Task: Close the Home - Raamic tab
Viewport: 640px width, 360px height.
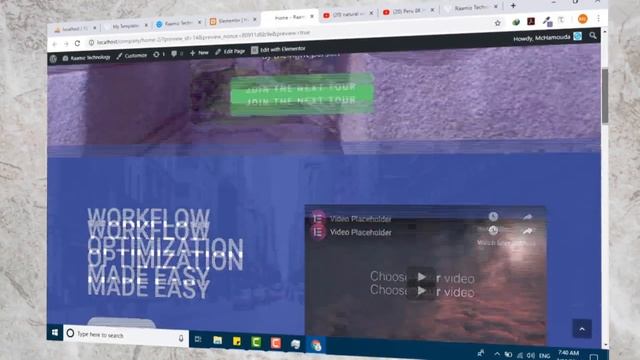Action: pyautogui.click(x=312, y=16)
